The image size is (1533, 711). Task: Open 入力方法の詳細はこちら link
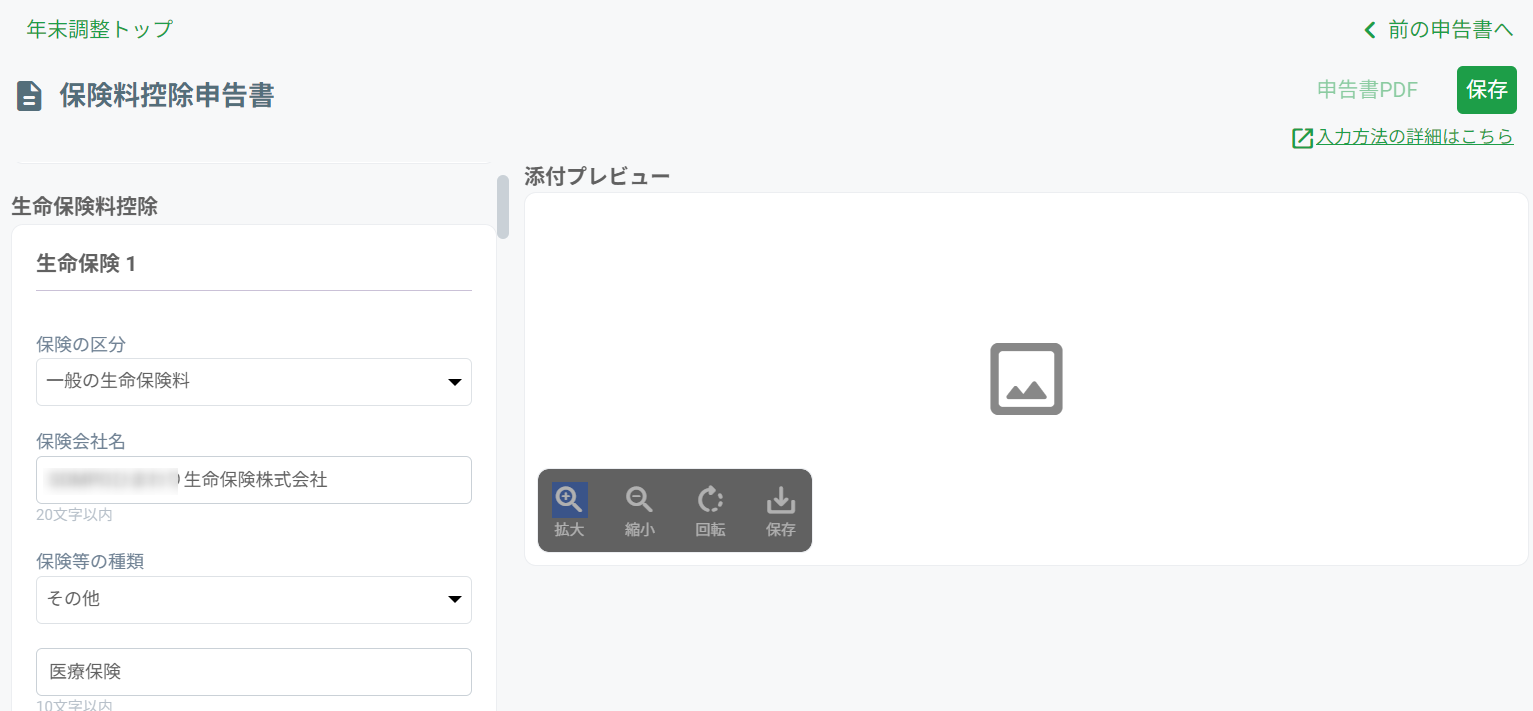(1414, 137)
